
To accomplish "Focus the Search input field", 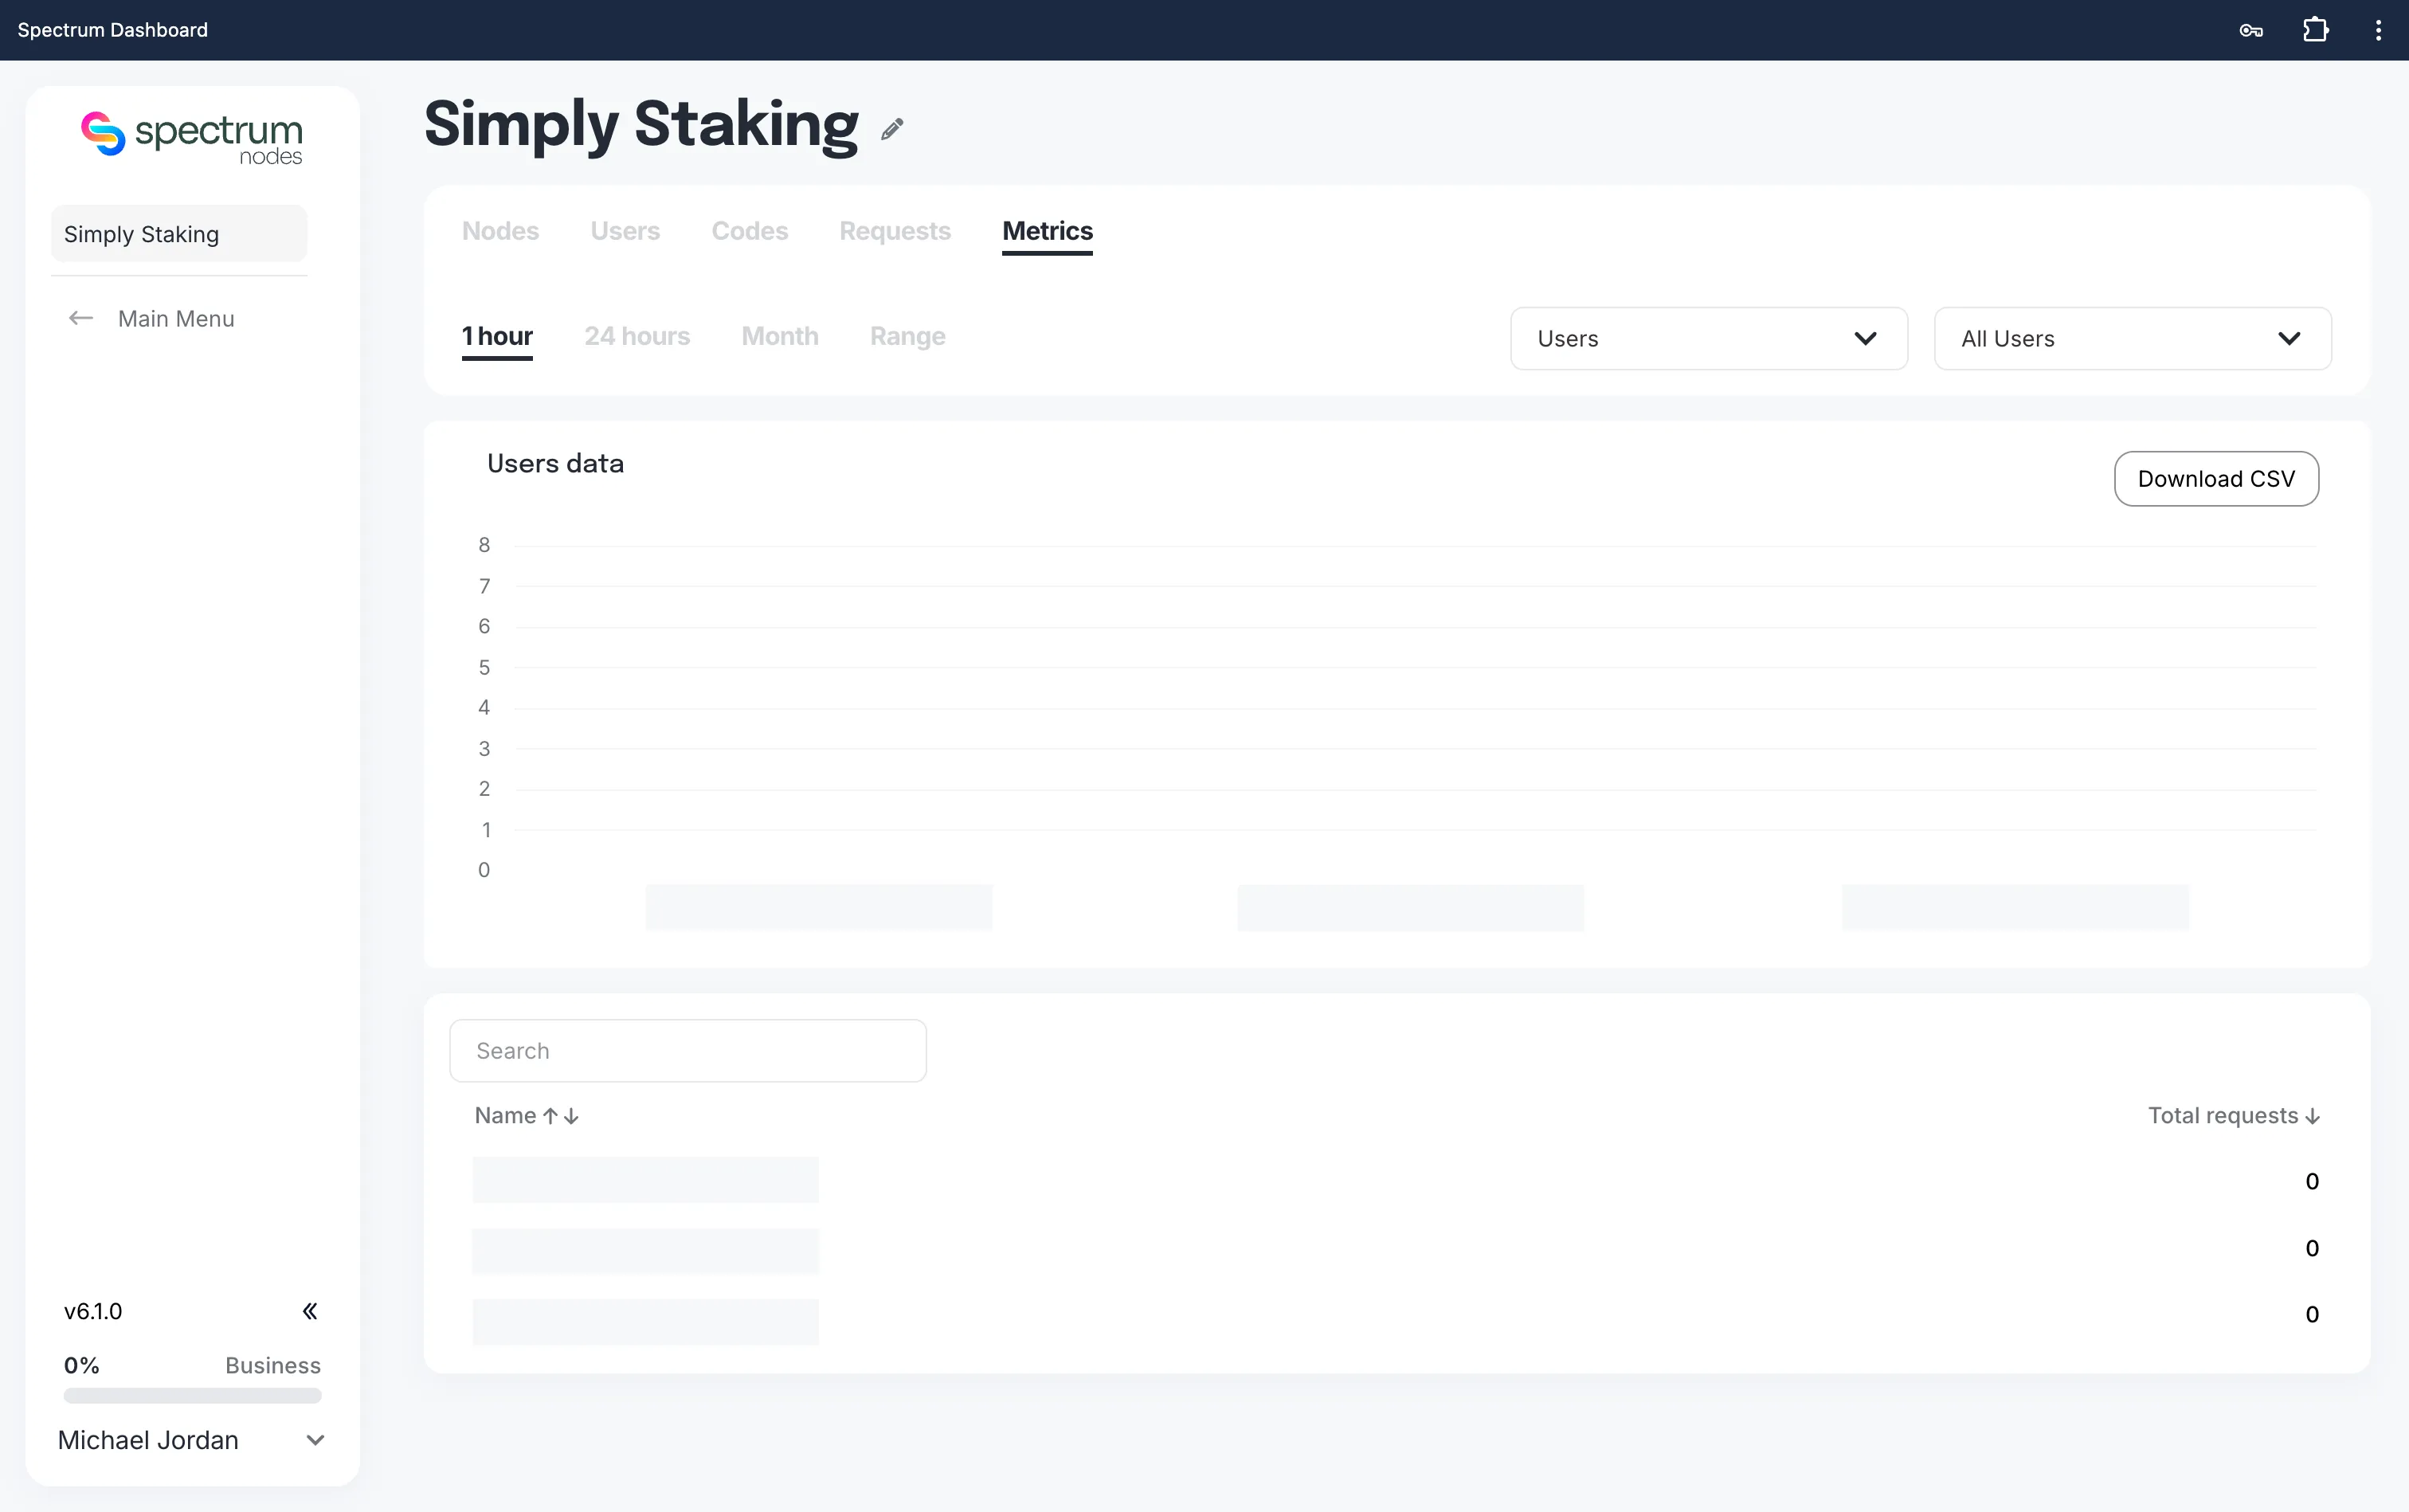I will coord(688,1051).
